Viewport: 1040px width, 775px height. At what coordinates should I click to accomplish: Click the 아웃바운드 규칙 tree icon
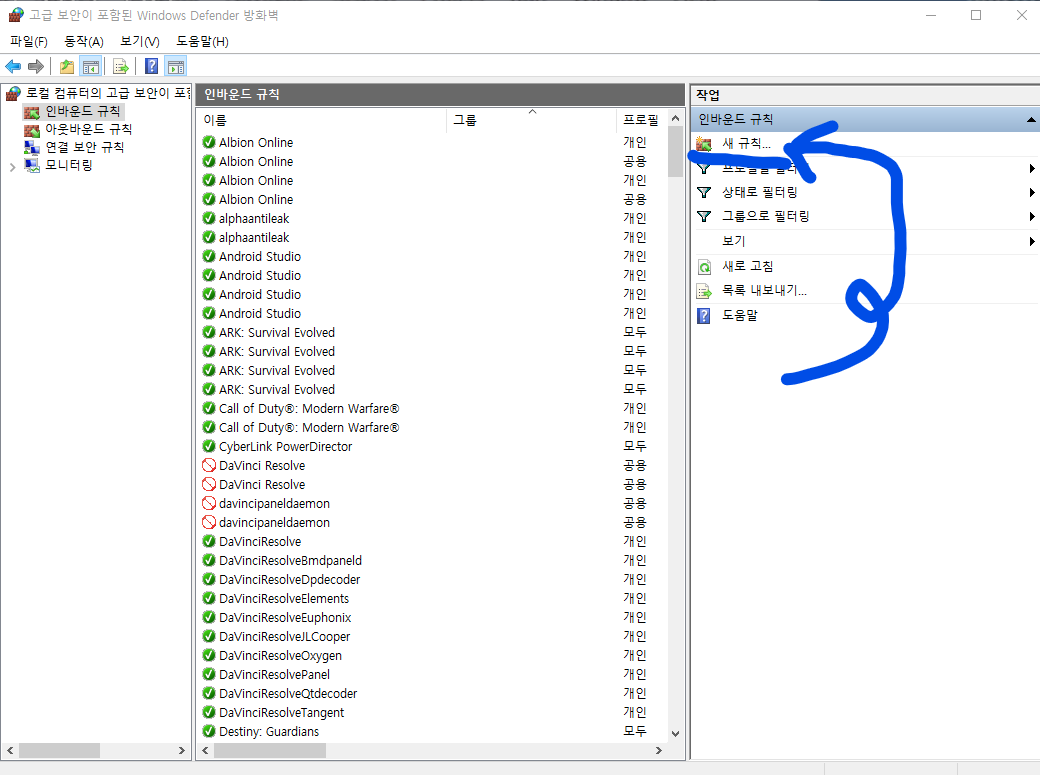click(32, 129)
